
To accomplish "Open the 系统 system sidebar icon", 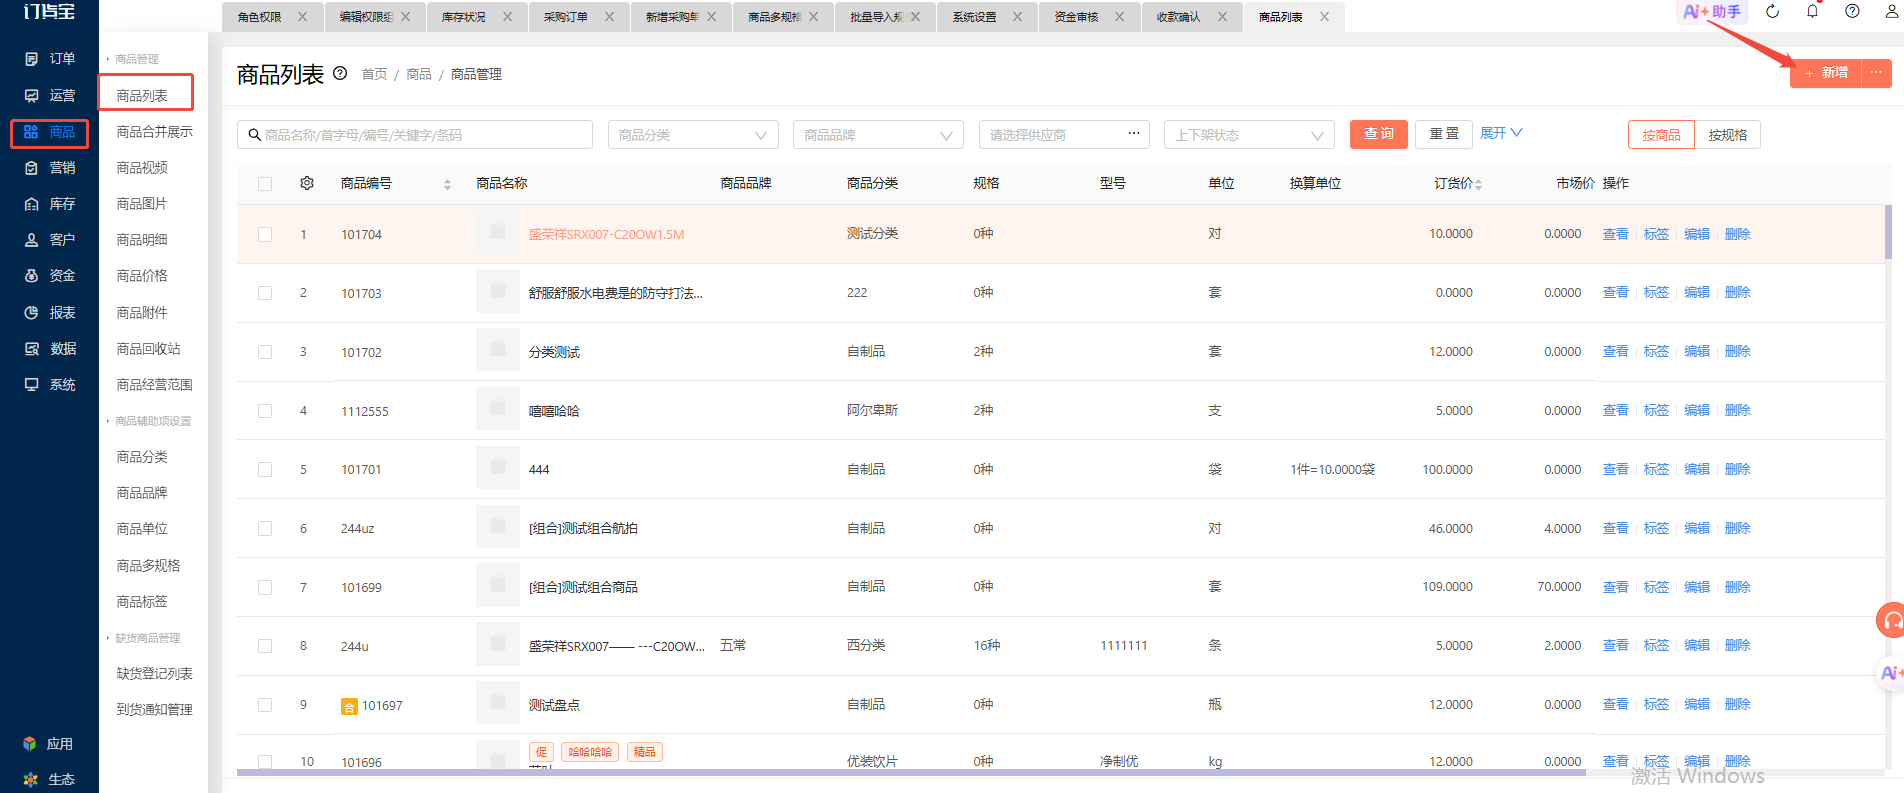I will point(31,385).
